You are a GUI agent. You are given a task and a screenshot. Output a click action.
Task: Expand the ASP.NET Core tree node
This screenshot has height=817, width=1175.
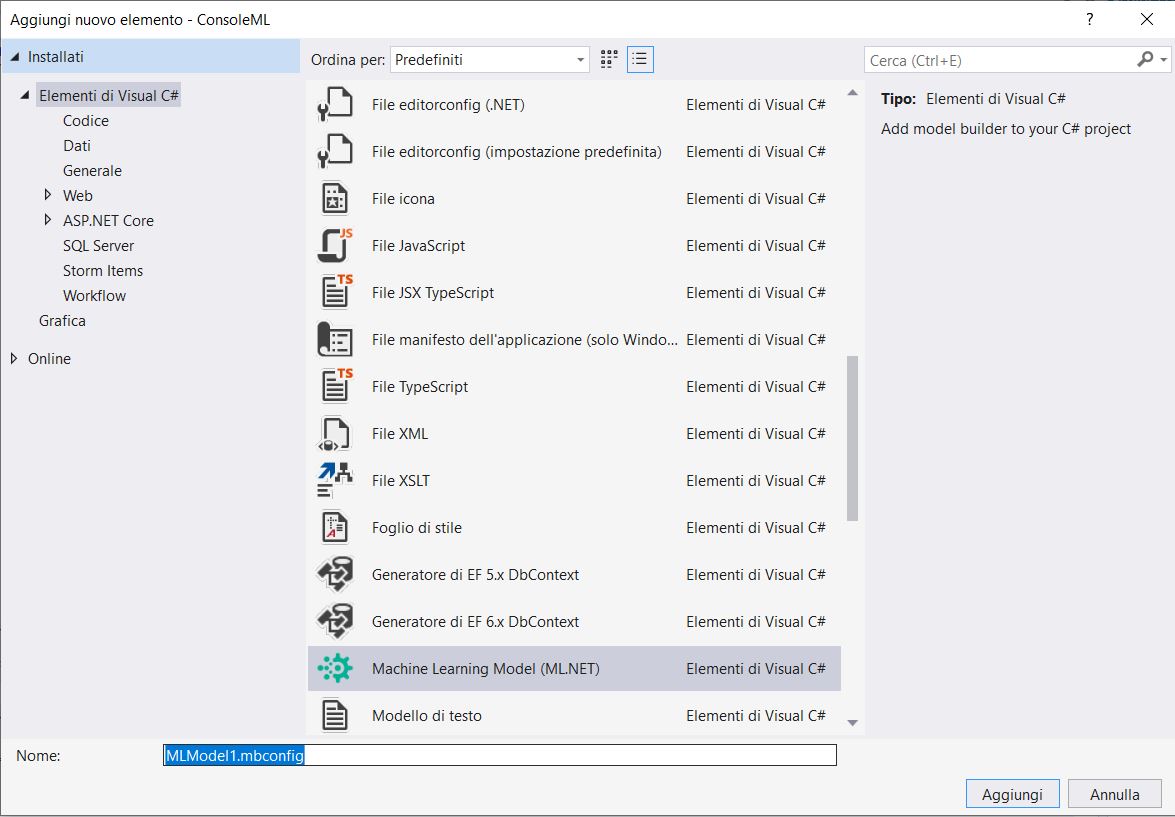coord(48,220)
